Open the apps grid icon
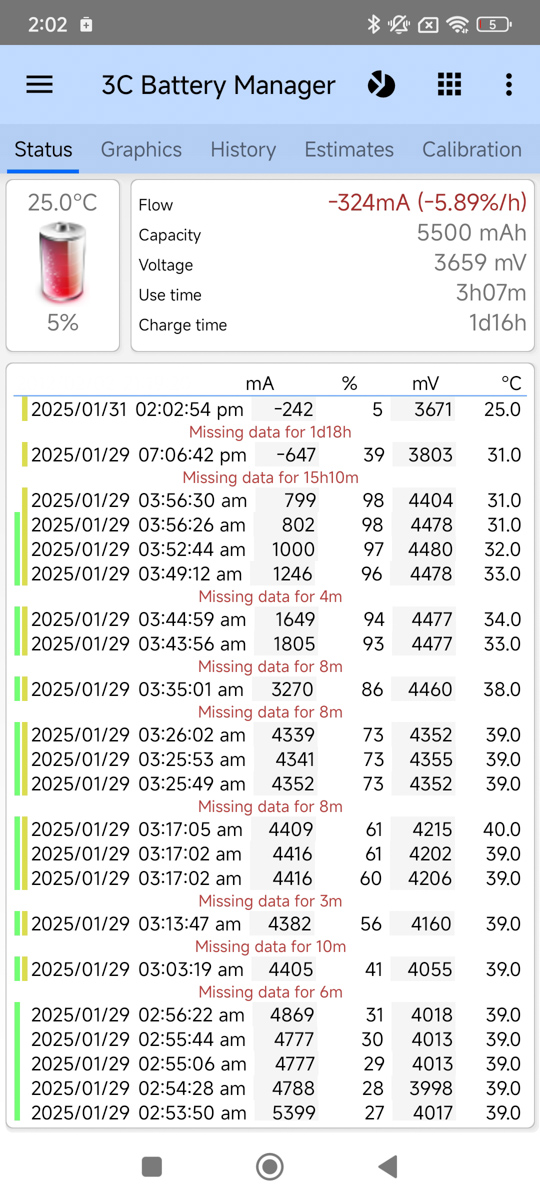Screen dimensions: 540x1200 pyautogui.click(x=450, y=85)
